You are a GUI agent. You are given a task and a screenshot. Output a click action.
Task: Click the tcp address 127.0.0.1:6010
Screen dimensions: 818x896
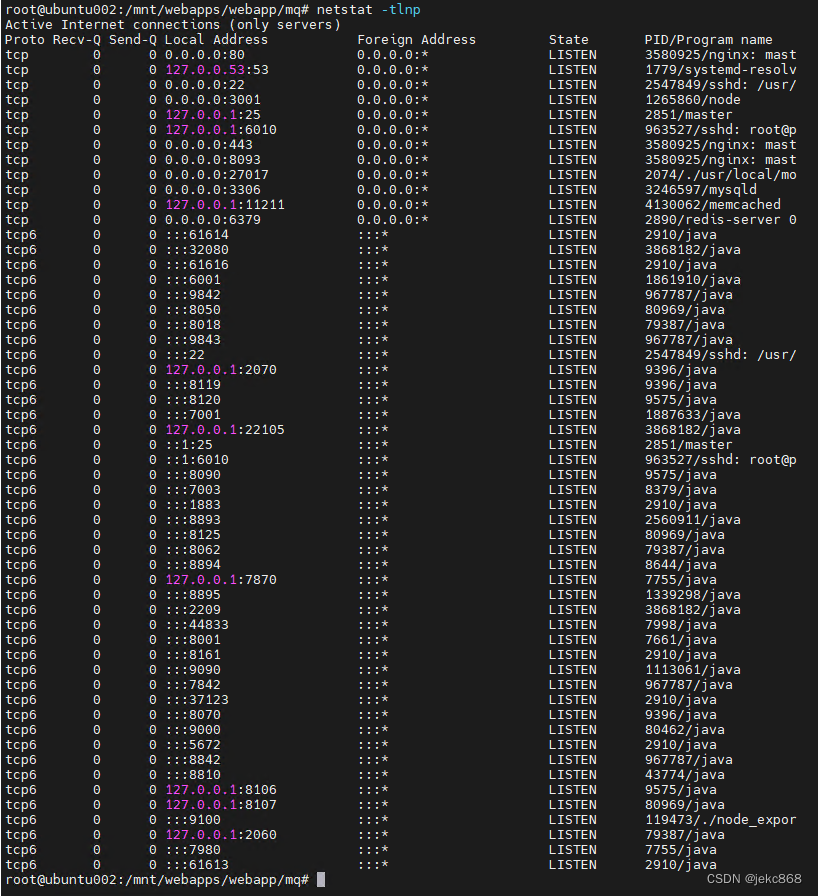221,130
